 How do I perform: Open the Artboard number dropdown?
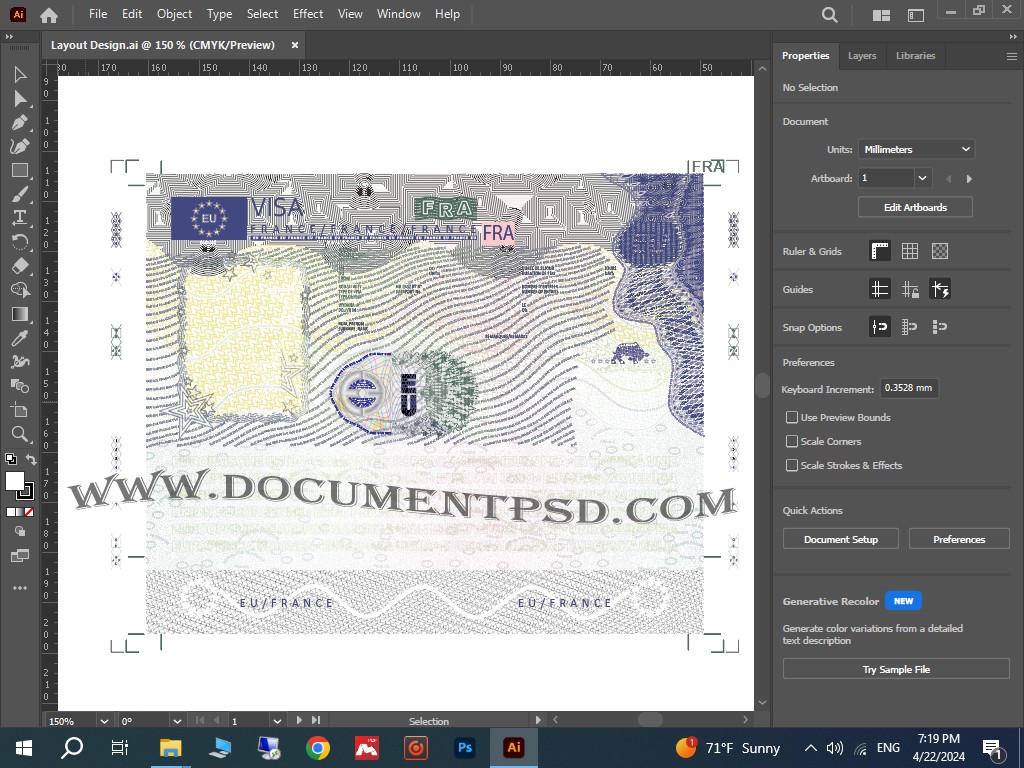(x=922, y=178)
